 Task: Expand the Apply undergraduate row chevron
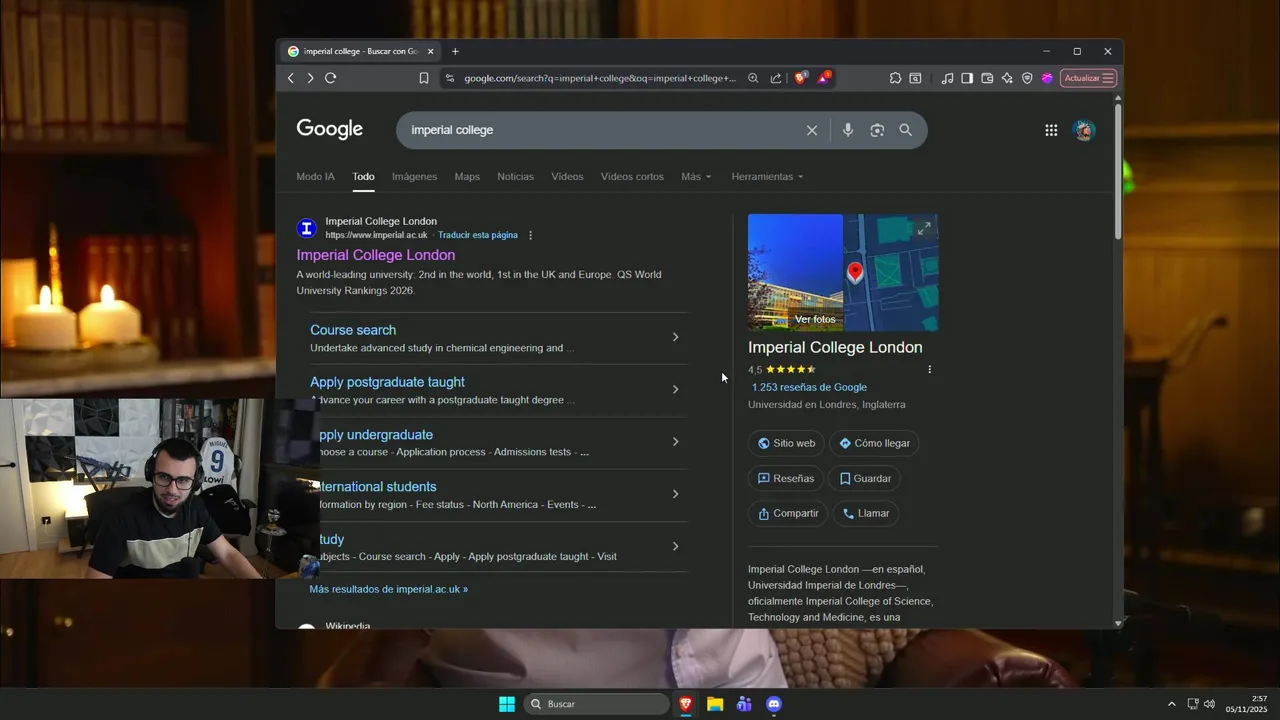tap(675, 442)
